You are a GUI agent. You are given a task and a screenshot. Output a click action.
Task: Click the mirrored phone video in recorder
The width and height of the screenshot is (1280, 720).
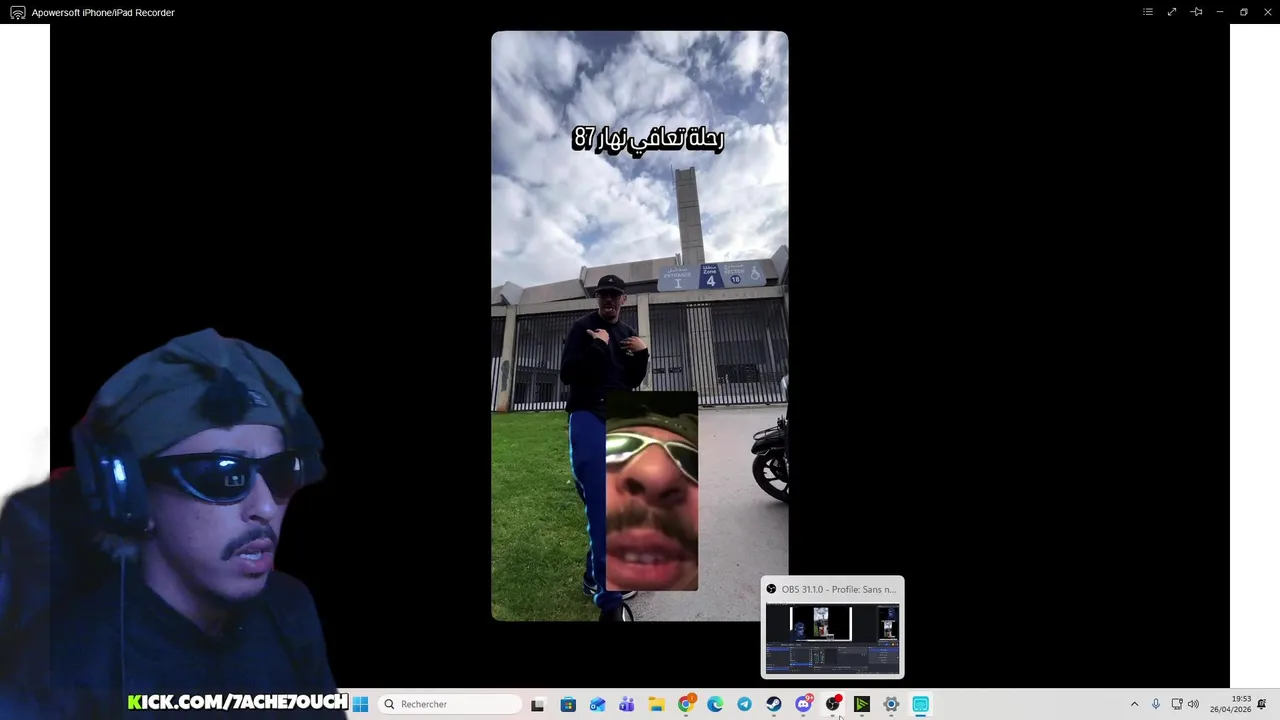(640, 326)
